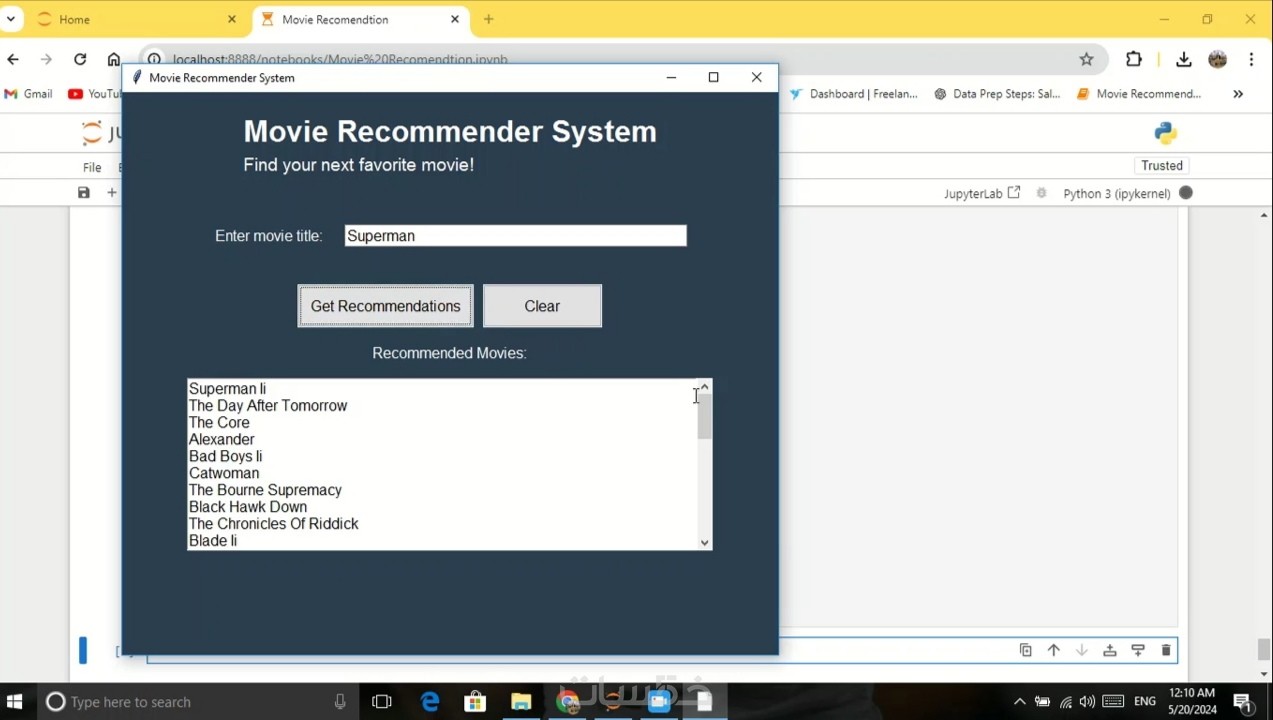
Task: Bookmark this page with the star icon
Action: tap(1086, 59)
